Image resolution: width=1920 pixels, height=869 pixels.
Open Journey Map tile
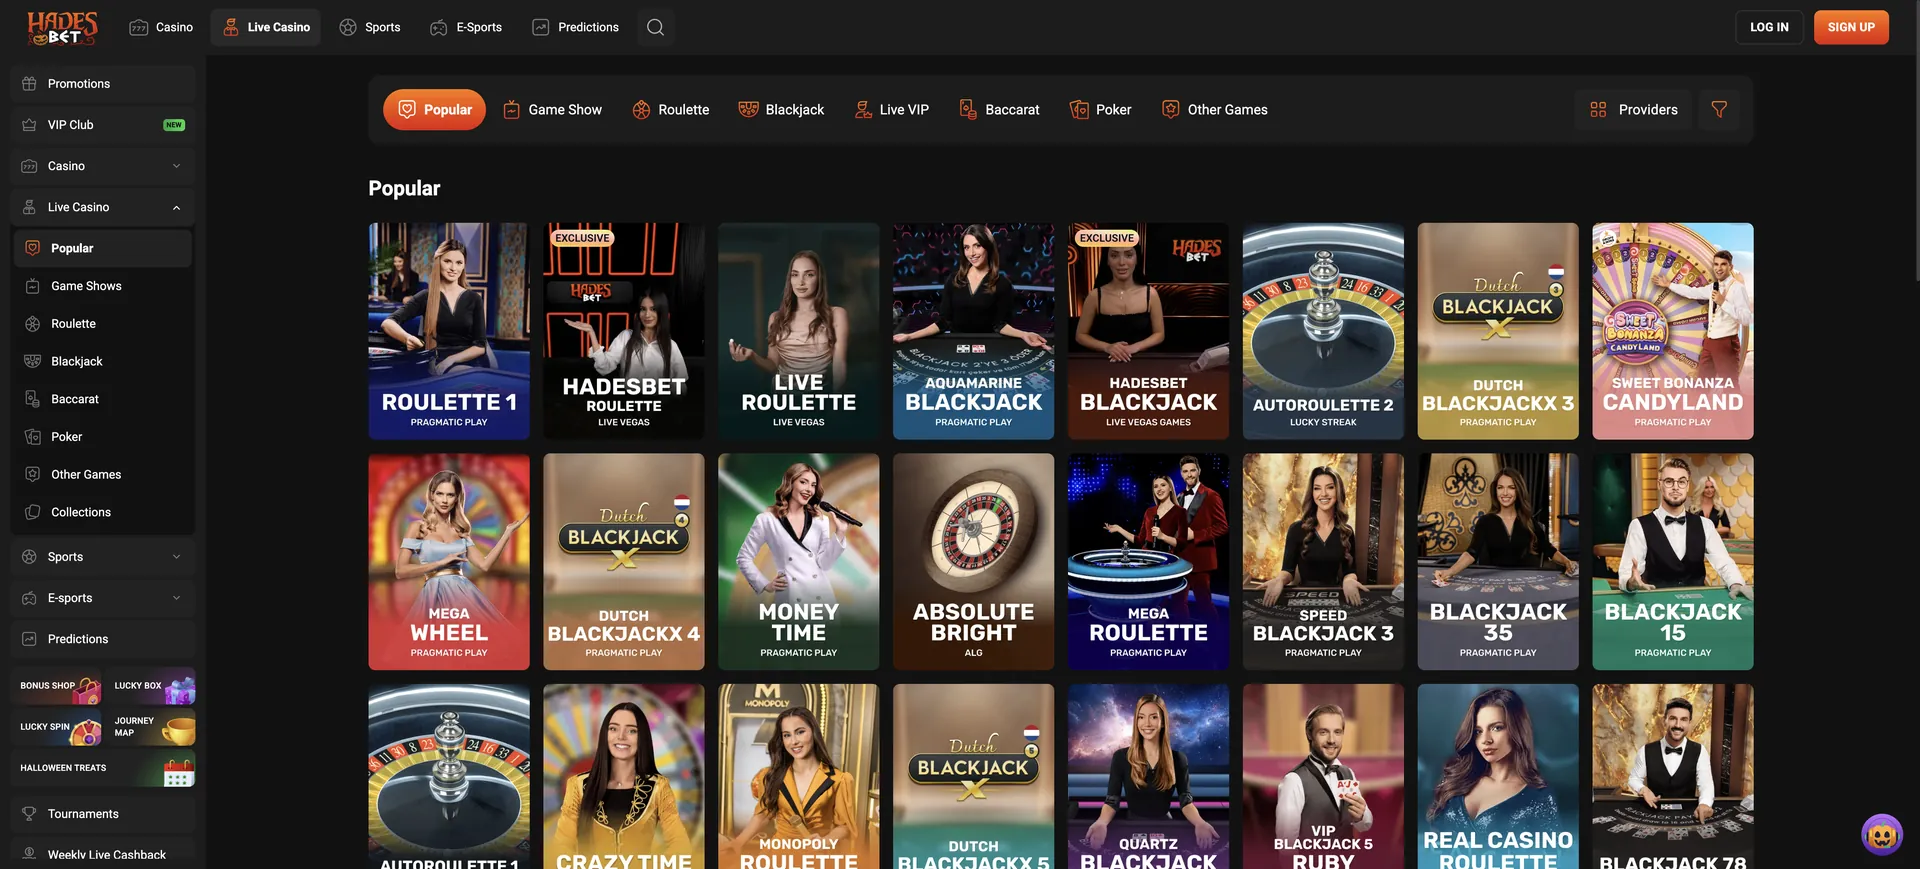point(151,727)
